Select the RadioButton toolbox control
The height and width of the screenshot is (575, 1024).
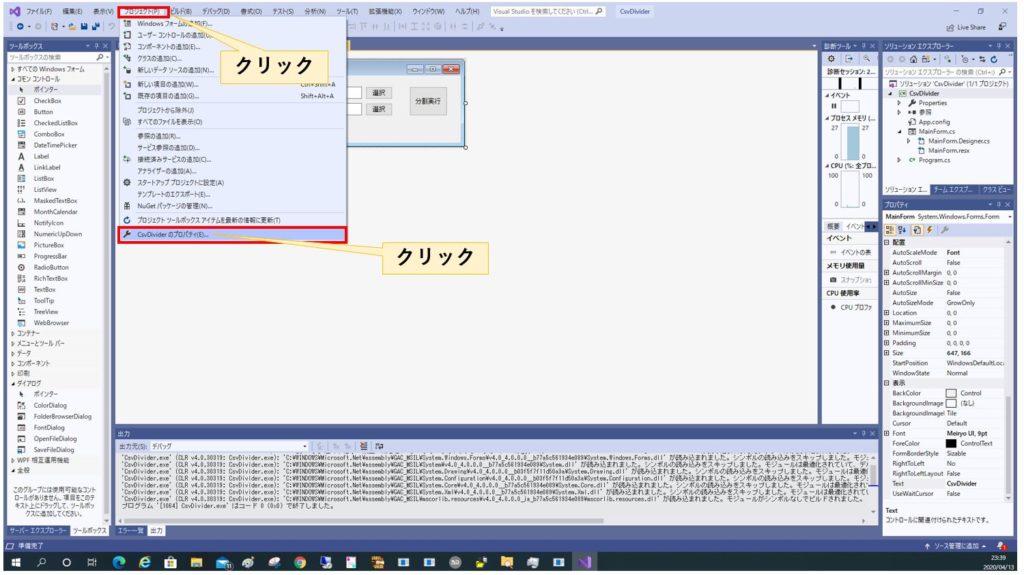tap(51, 268)
